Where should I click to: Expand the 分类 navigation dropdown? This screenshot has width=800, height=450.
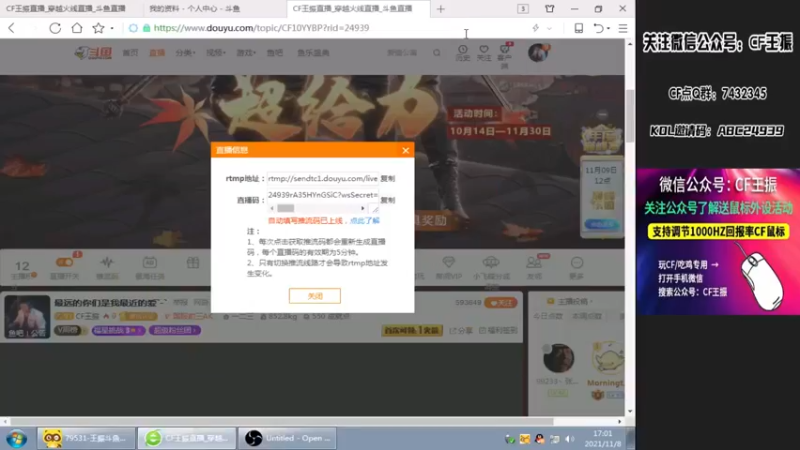click(185, 53)
